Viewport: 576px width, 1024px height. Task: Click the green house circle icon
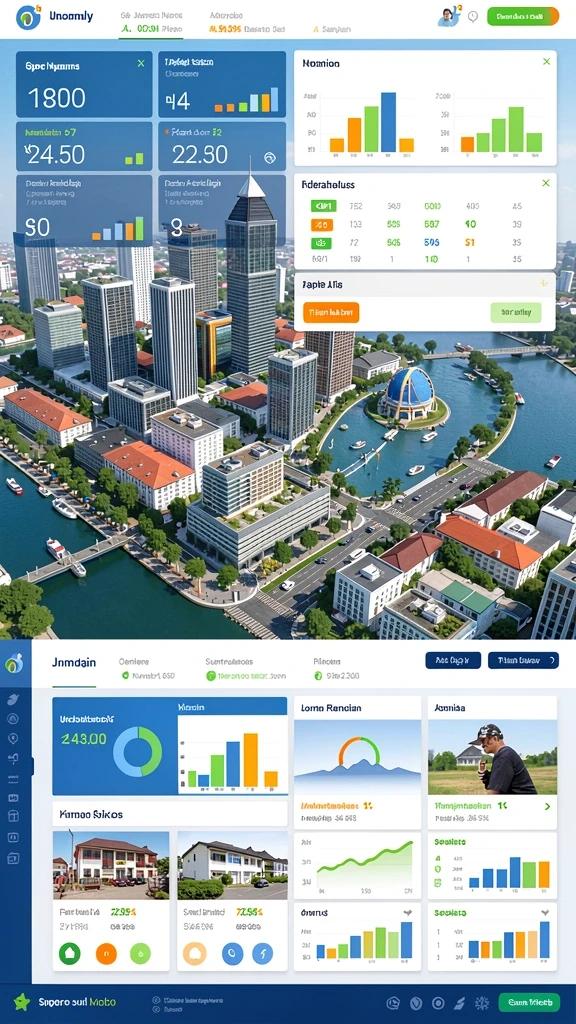69,953
